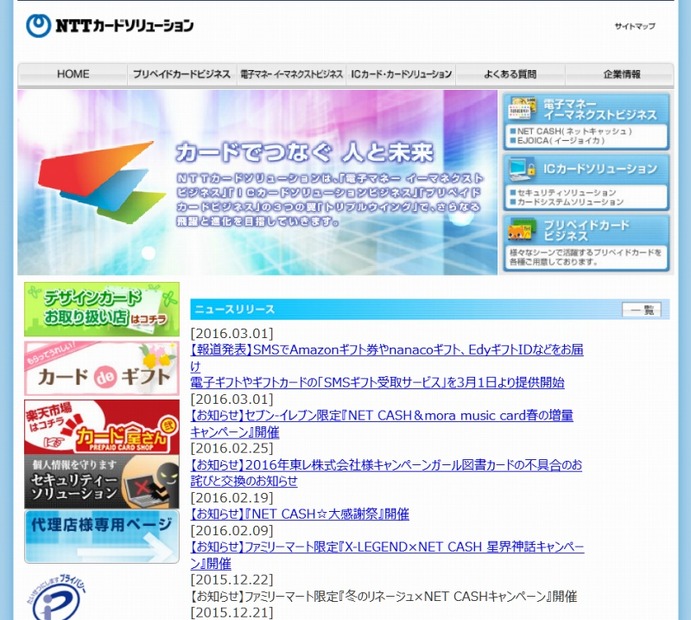Click the [2016.02.19] date text

pyautogui.click(x=232, y=497)
